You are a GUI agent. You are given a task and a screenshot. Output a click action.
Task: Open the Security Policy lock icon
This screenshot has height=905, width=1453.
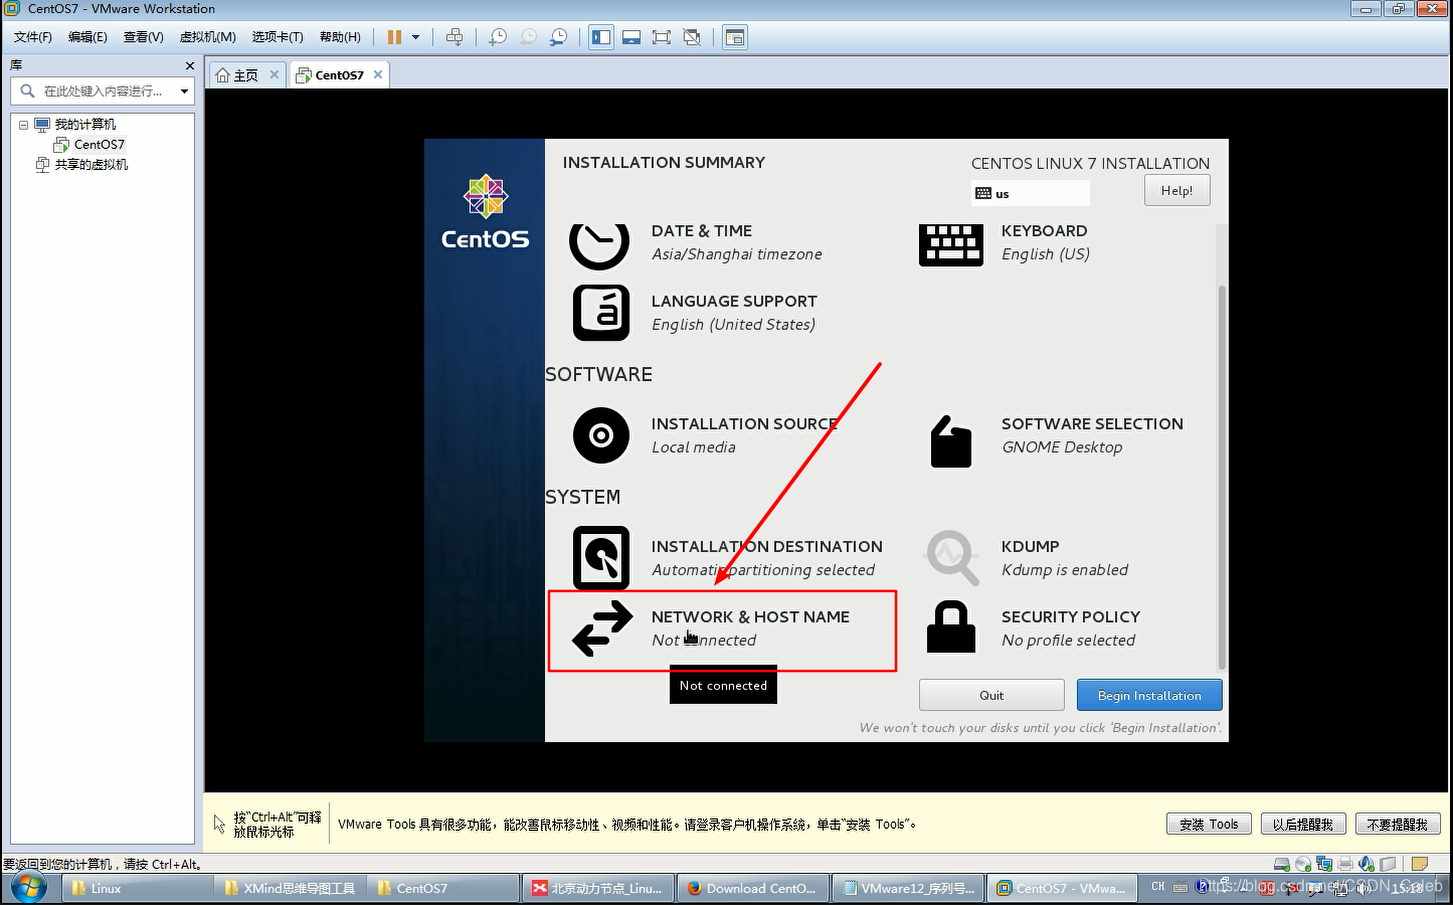[951, 627]
